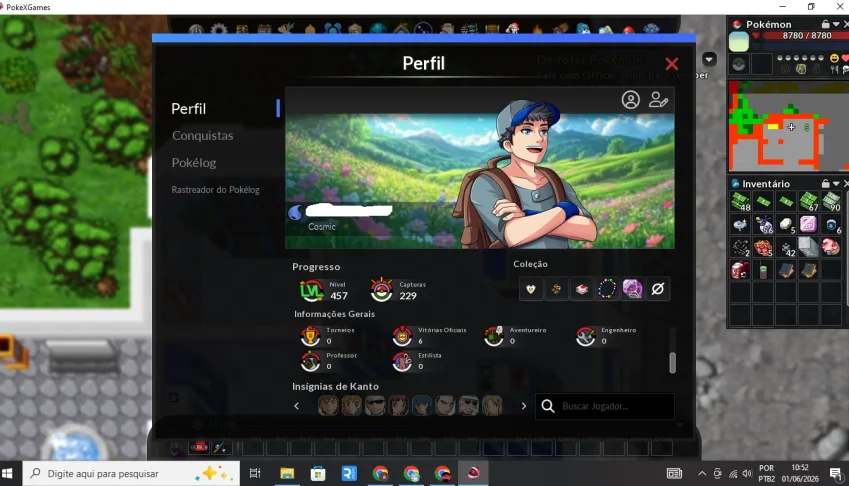The height and width of the screenshot is (486, 849).
Task: Click the sunglasses gym leader badge
Action: click(x=375, y=405)
